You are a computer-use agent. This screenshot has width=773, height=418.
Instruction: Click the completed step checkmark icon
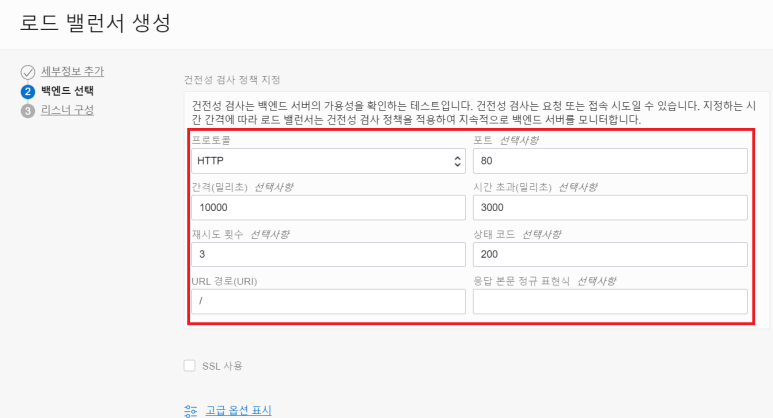point(28,72)
